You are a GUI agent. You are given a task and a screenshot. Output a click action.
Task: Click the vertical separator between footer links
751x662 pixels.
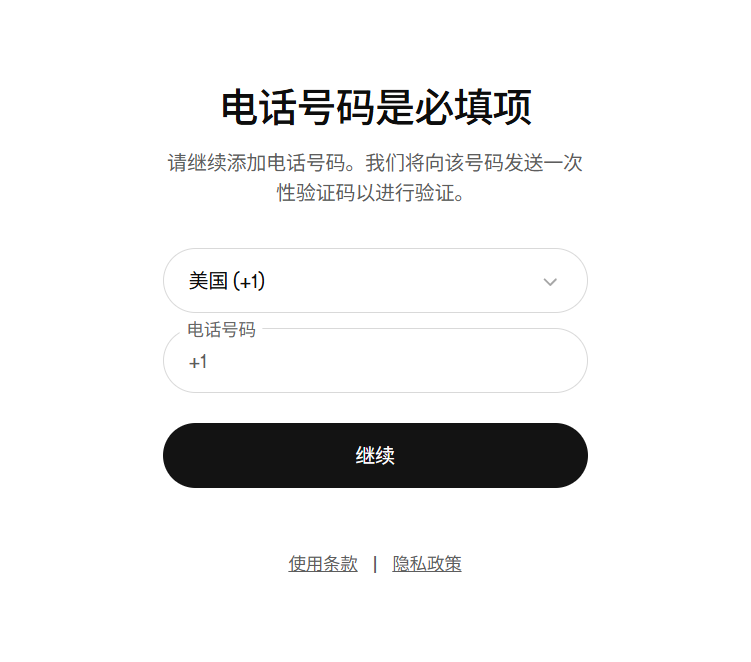375,564
